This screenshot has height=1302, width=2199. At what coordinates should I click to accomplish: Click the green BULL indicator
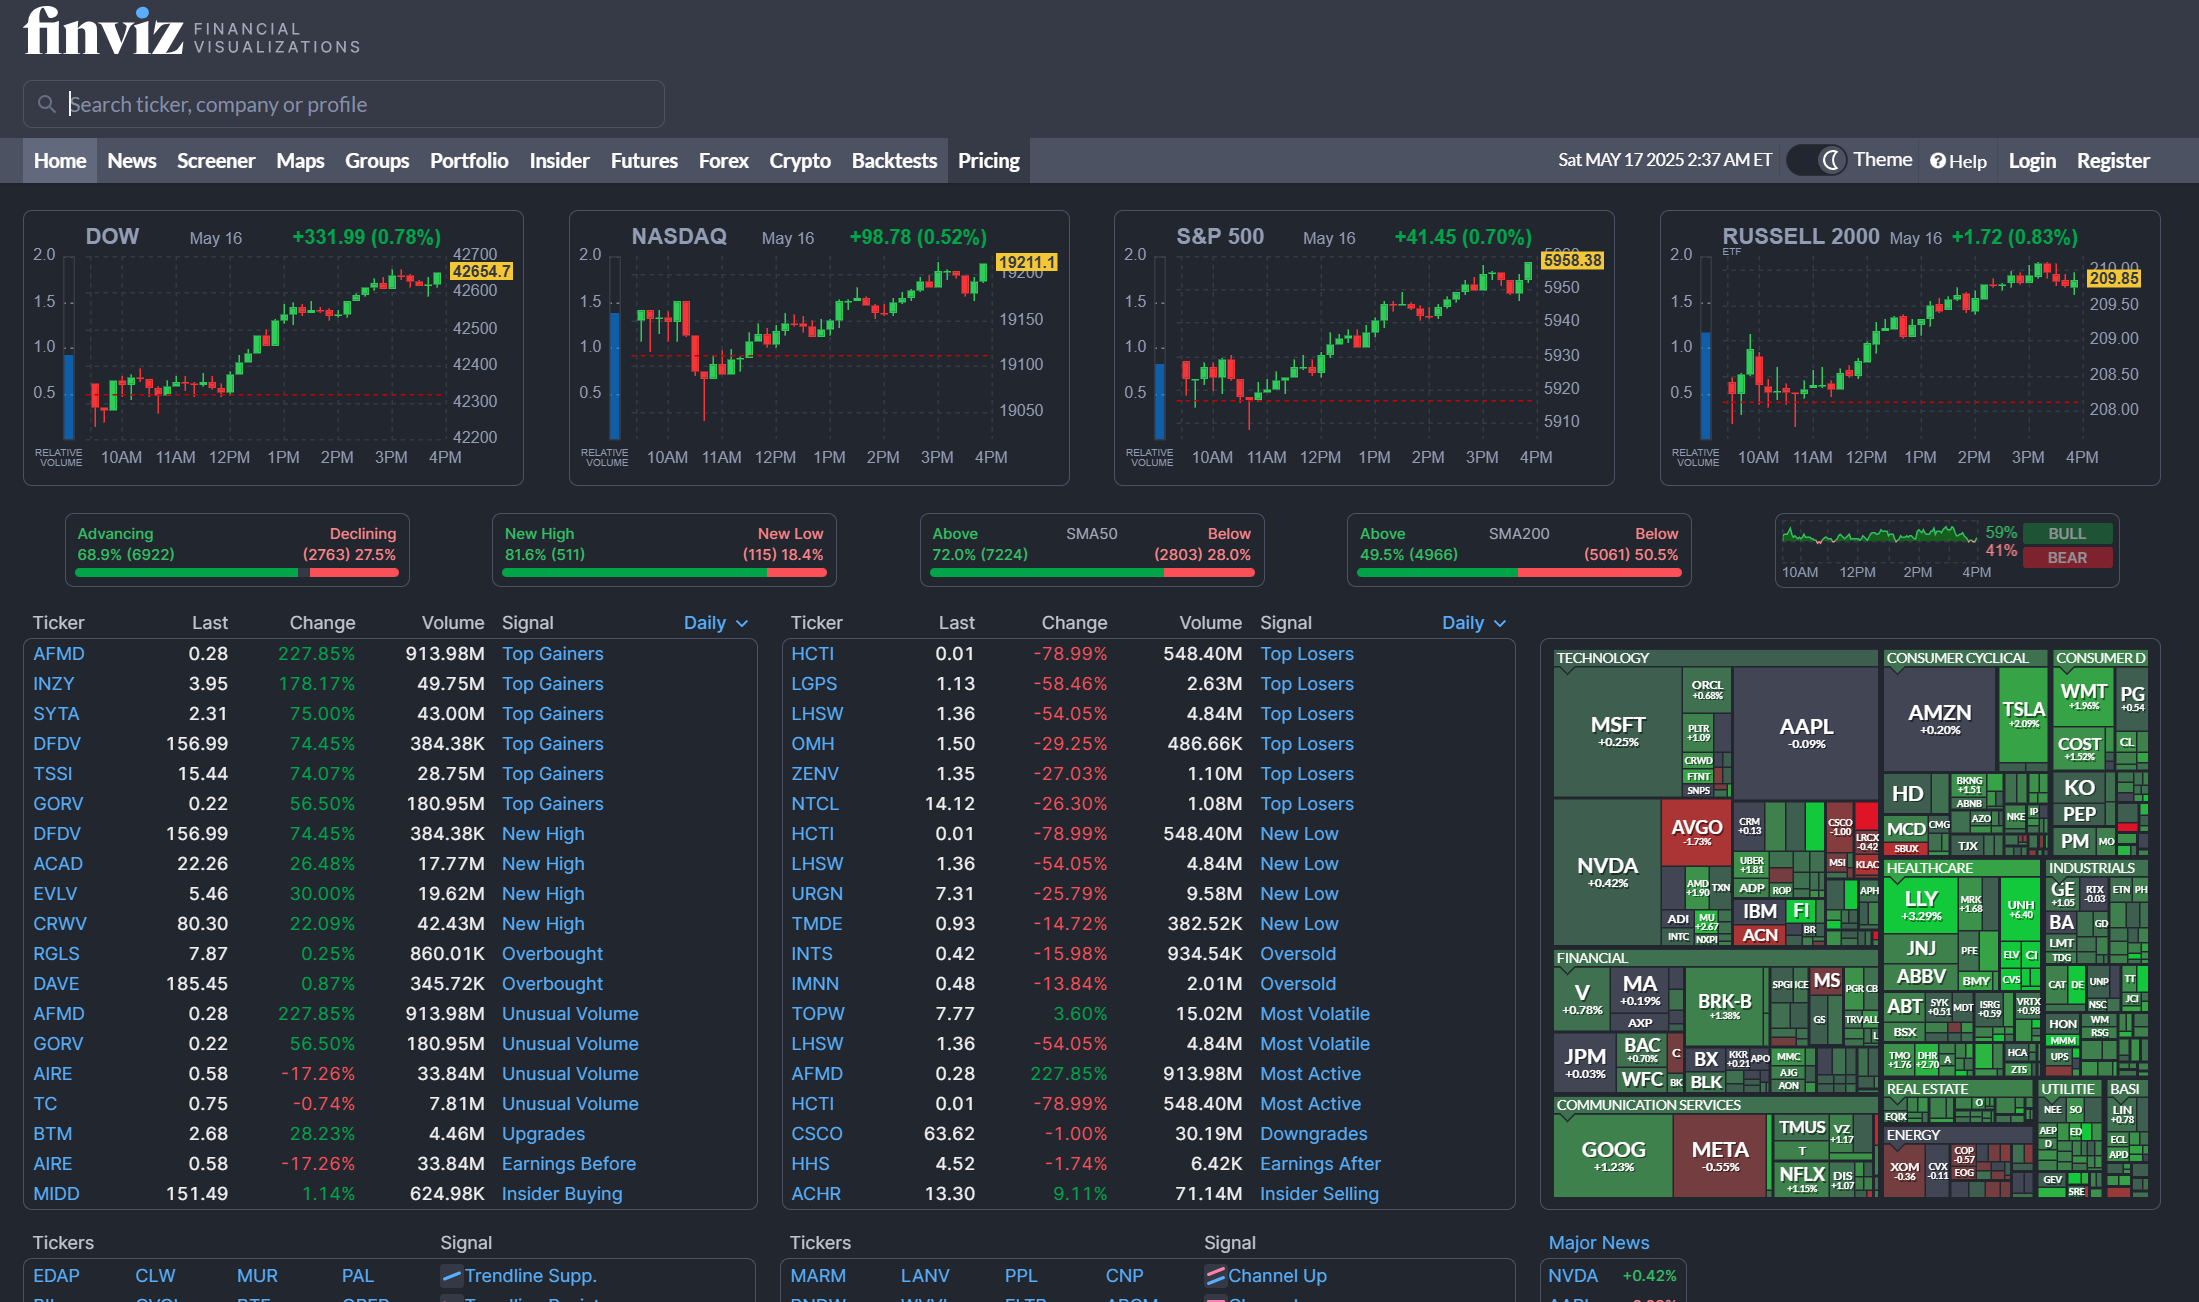2067,534
